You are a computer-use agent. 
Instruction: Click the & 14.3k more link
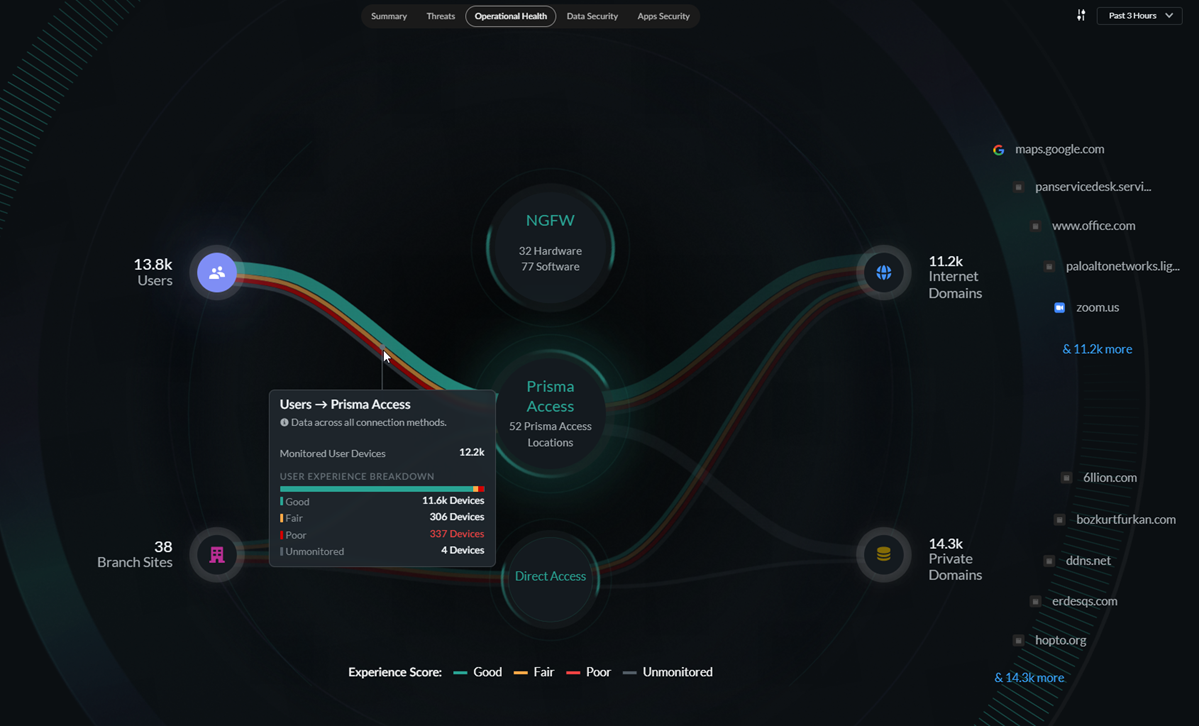pyautogui.click(x=1029, y=678)
